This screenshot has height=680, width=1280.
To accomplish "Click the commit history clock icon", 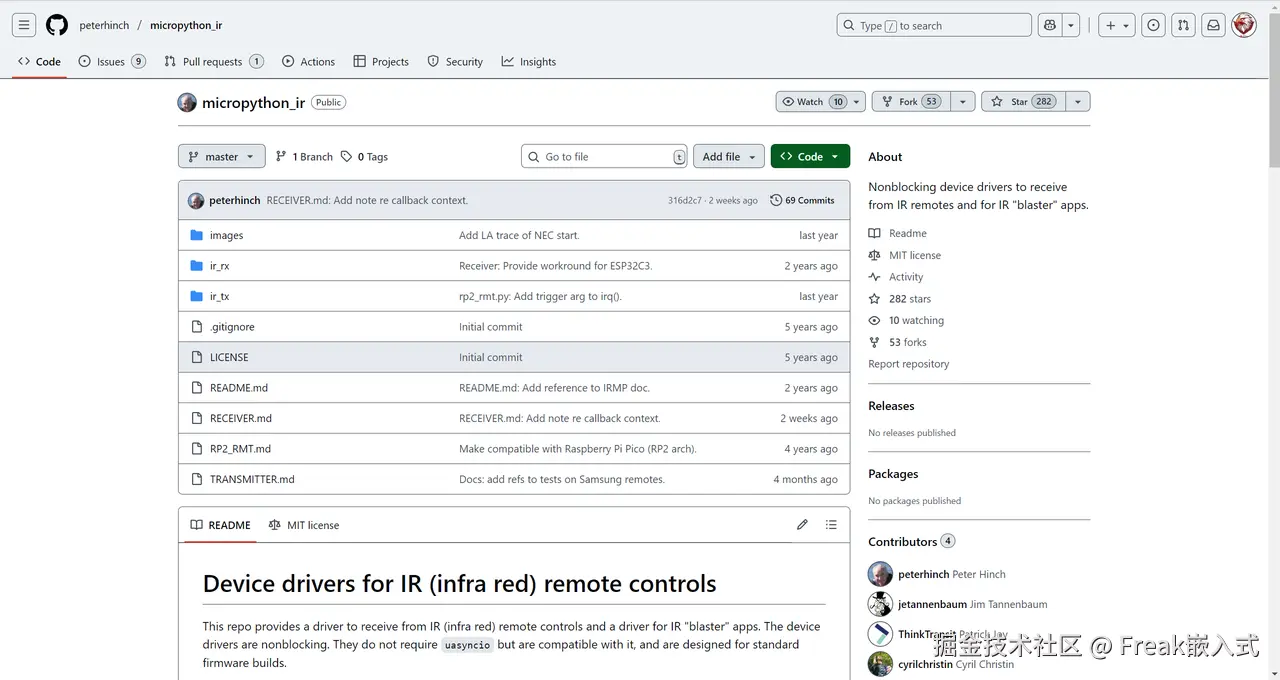I will [776, 200].
